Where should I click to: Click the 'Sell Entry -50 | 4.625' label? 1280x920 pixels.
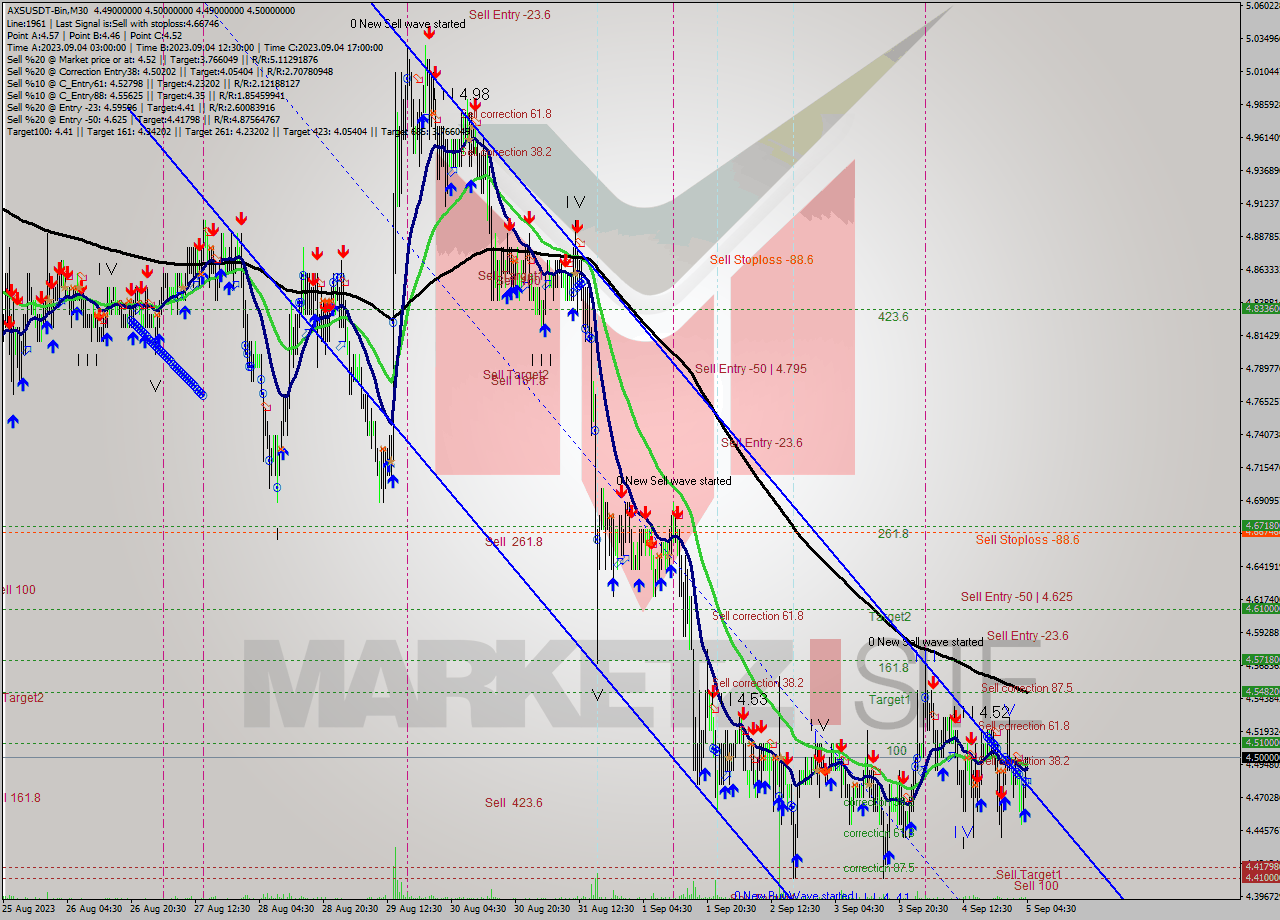tap(1017, 597)
